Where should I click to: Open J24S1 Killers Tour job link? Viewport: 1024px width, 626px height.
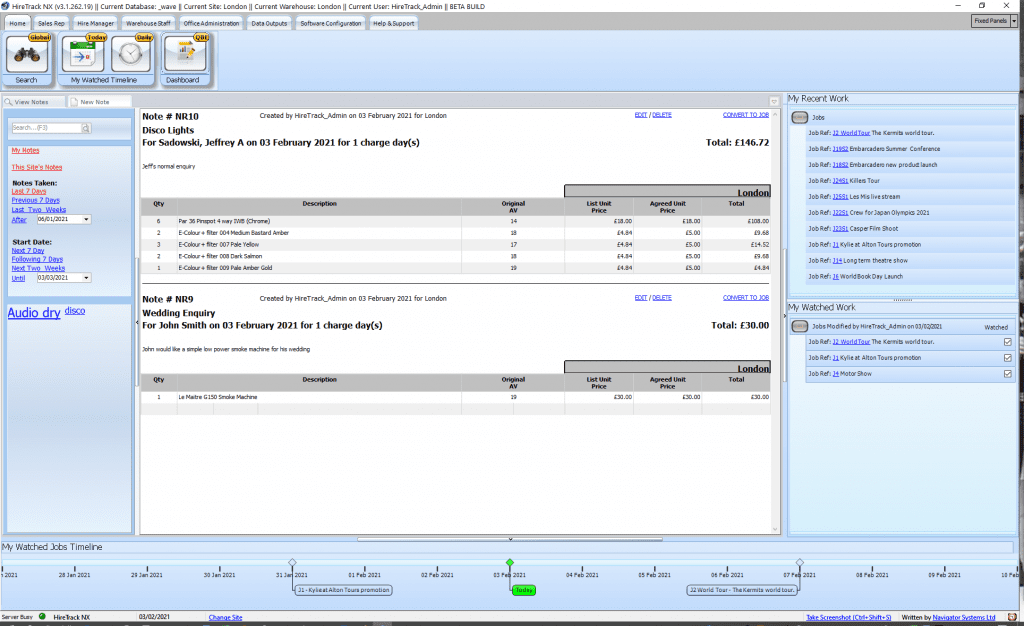point(840,181)
